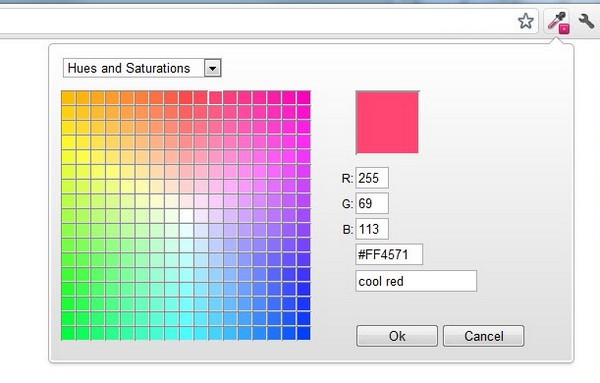Image resolution: width=600 pixels, height=383 pixels.
Task: Pick the blue swatch in bottom-right corner
Action: (304, 333)
